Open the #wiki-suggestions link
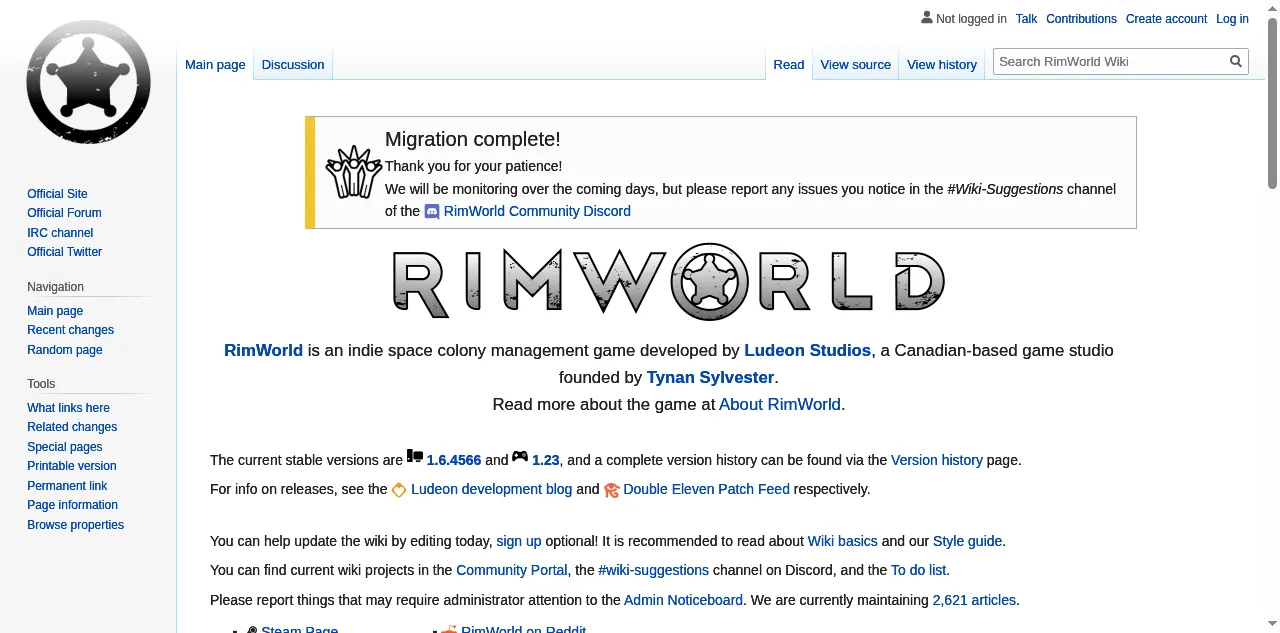 pyautogui.click(x=653, y=570)
